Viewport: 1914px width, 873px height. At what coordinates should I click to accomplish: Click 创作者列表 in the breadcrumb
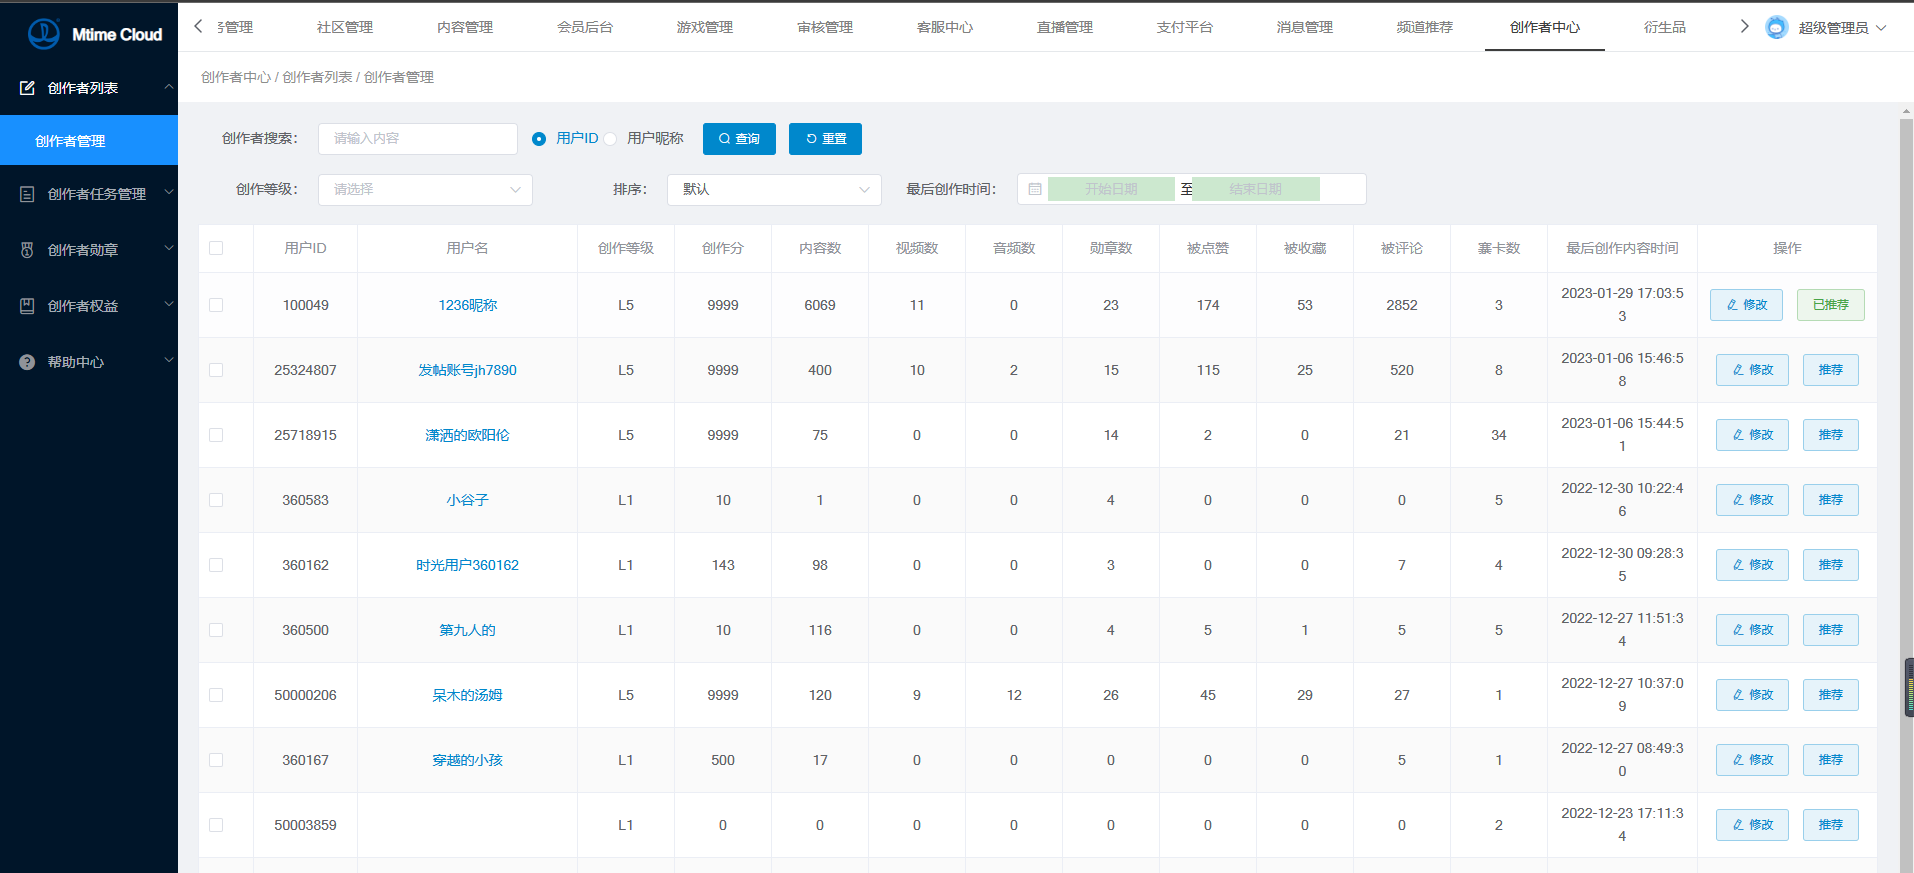[317, 77]
